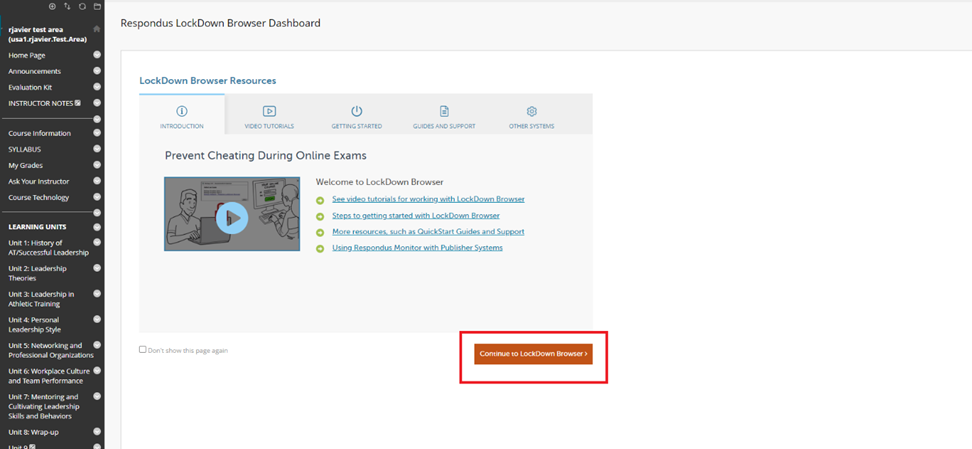
Task: Open the Video Tutorials play icon tab
Action: point(269,115)
